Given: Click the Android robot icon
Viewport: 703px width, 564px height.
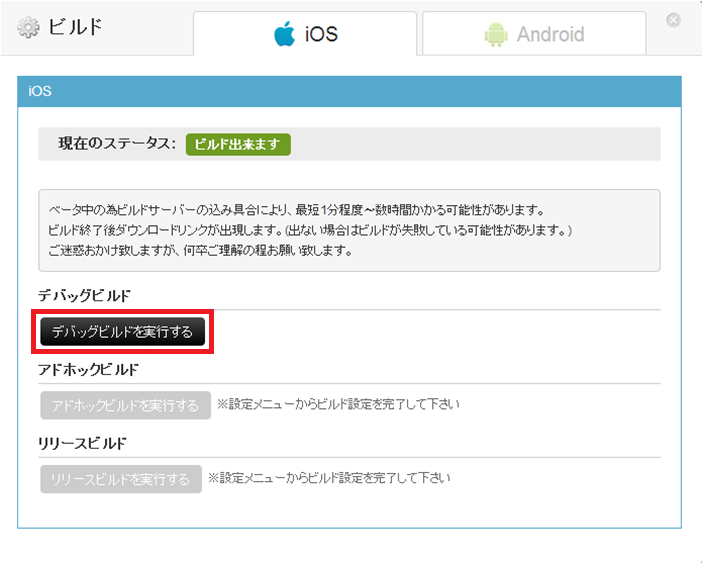Looking at the screenshot, I should coord(496,35).
